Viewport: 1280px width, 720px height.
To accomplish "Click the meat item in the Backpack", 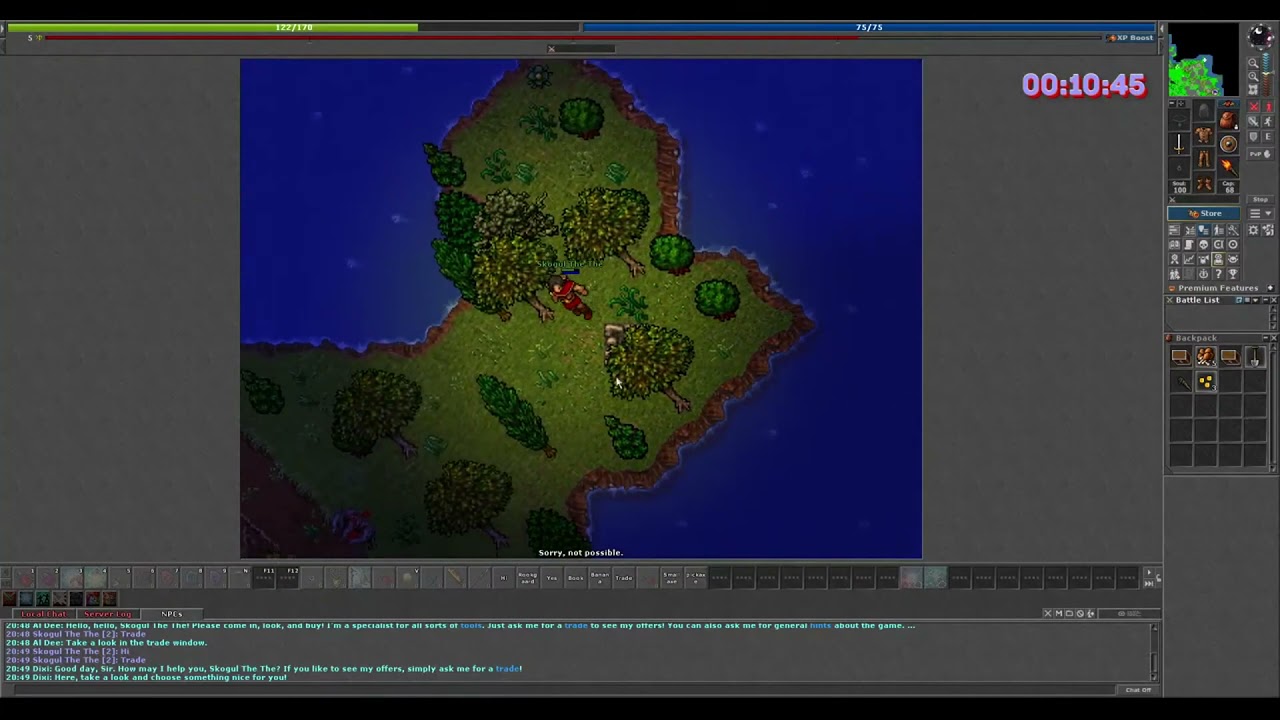I will coord(1206,357).
